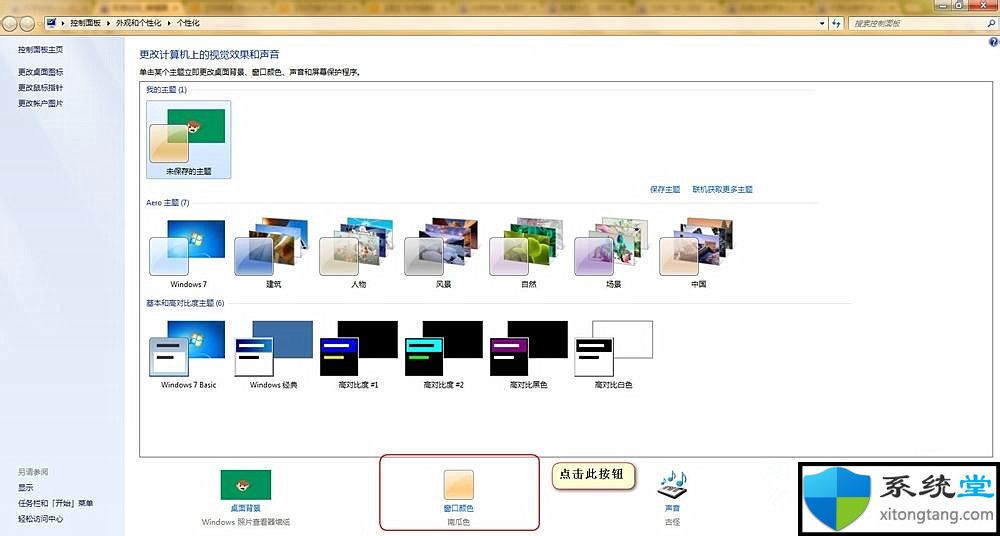
Task: Click the forward navigation arrow
Action: 27,24
